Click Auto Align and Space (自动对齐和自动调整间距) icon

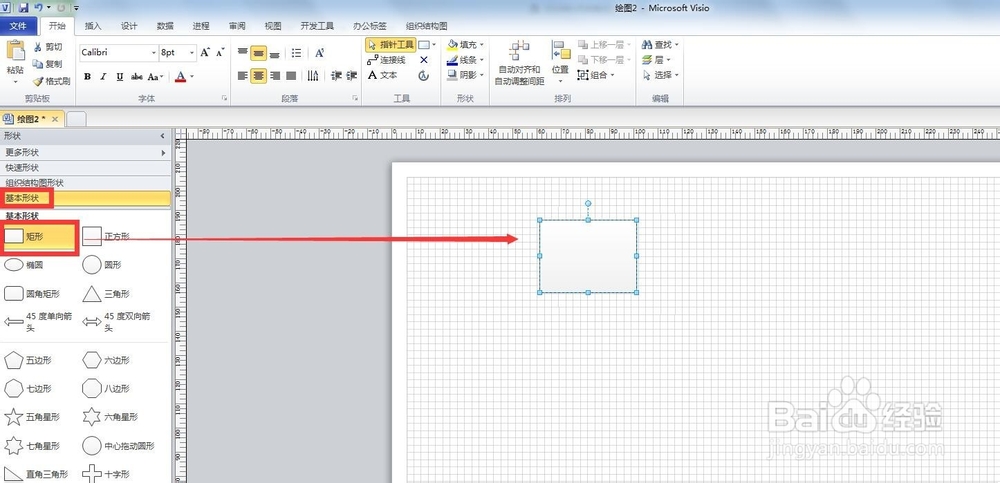point(520,50)
